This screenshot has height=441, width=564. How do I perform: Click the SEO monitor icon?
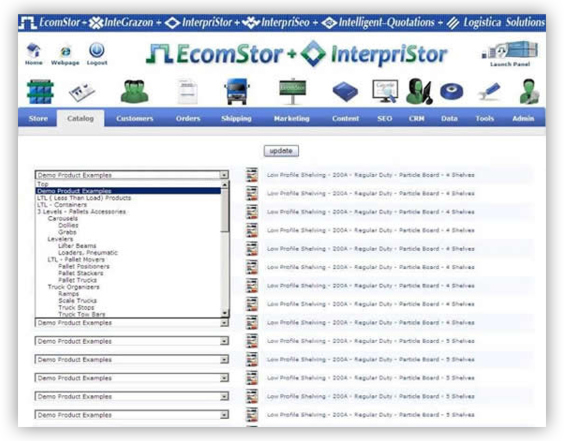pos(385,91)
